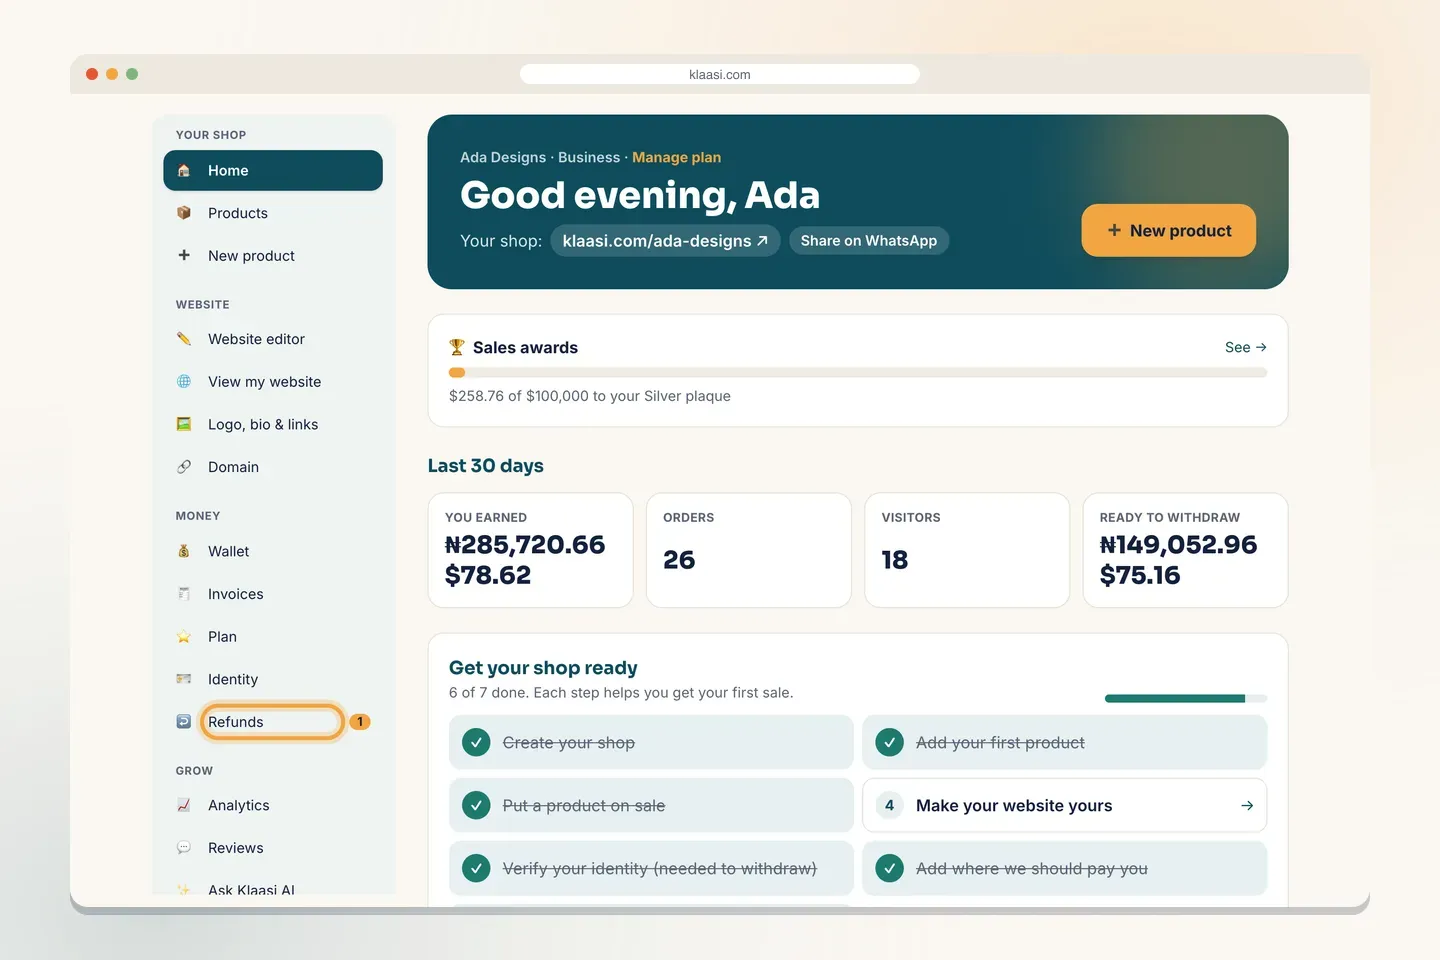Click the Products box icon
Image resolution: width=1440 pixels, height=960 pixels.
click(184, 213)
